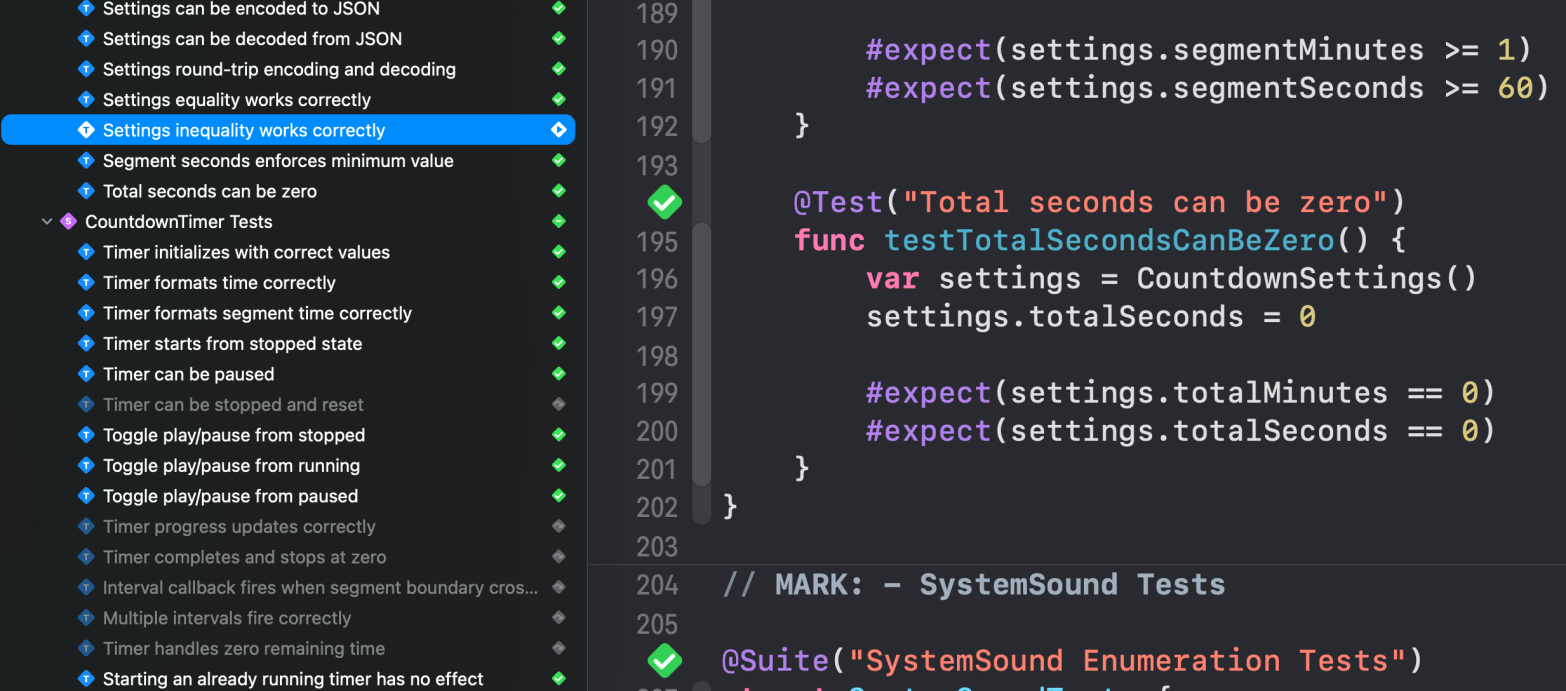Click the green pass diamond for "Toggle play/pause from running"
Screen dimensions: 1566x691
tap(559, 466)
